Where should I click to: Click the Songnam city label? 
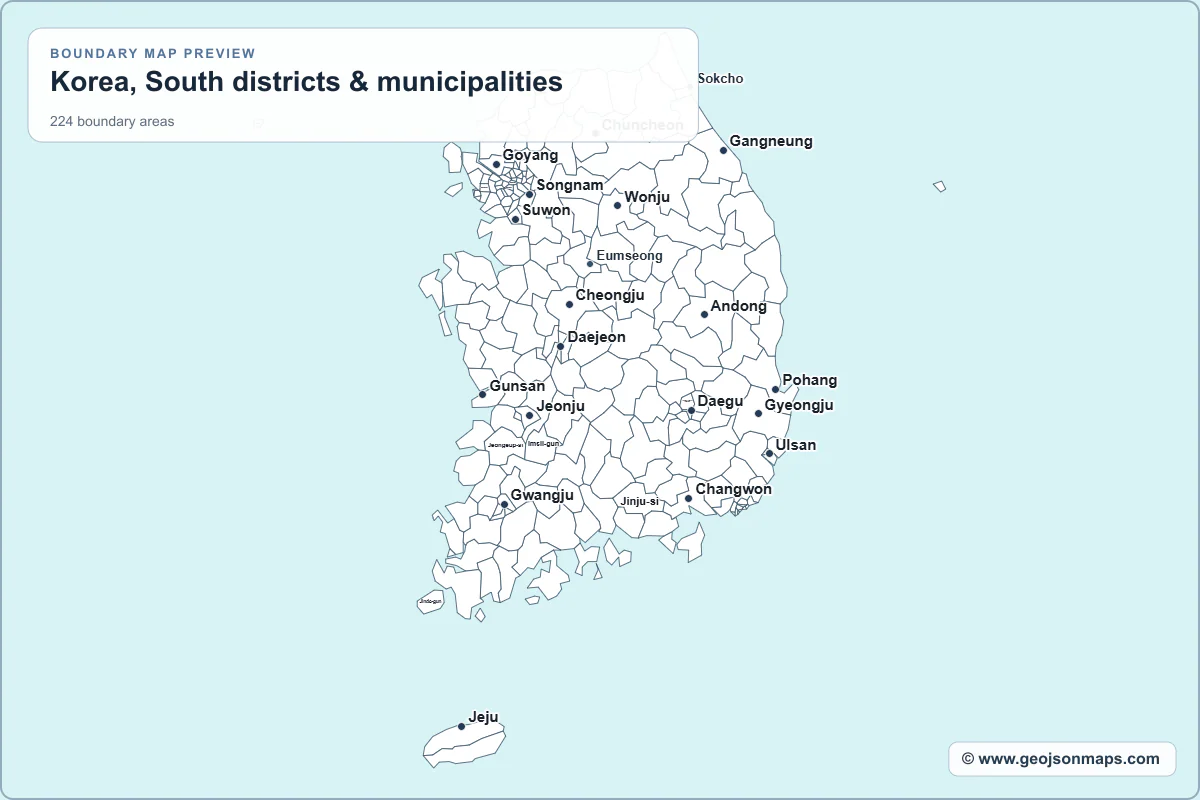(x=570, y=185)
